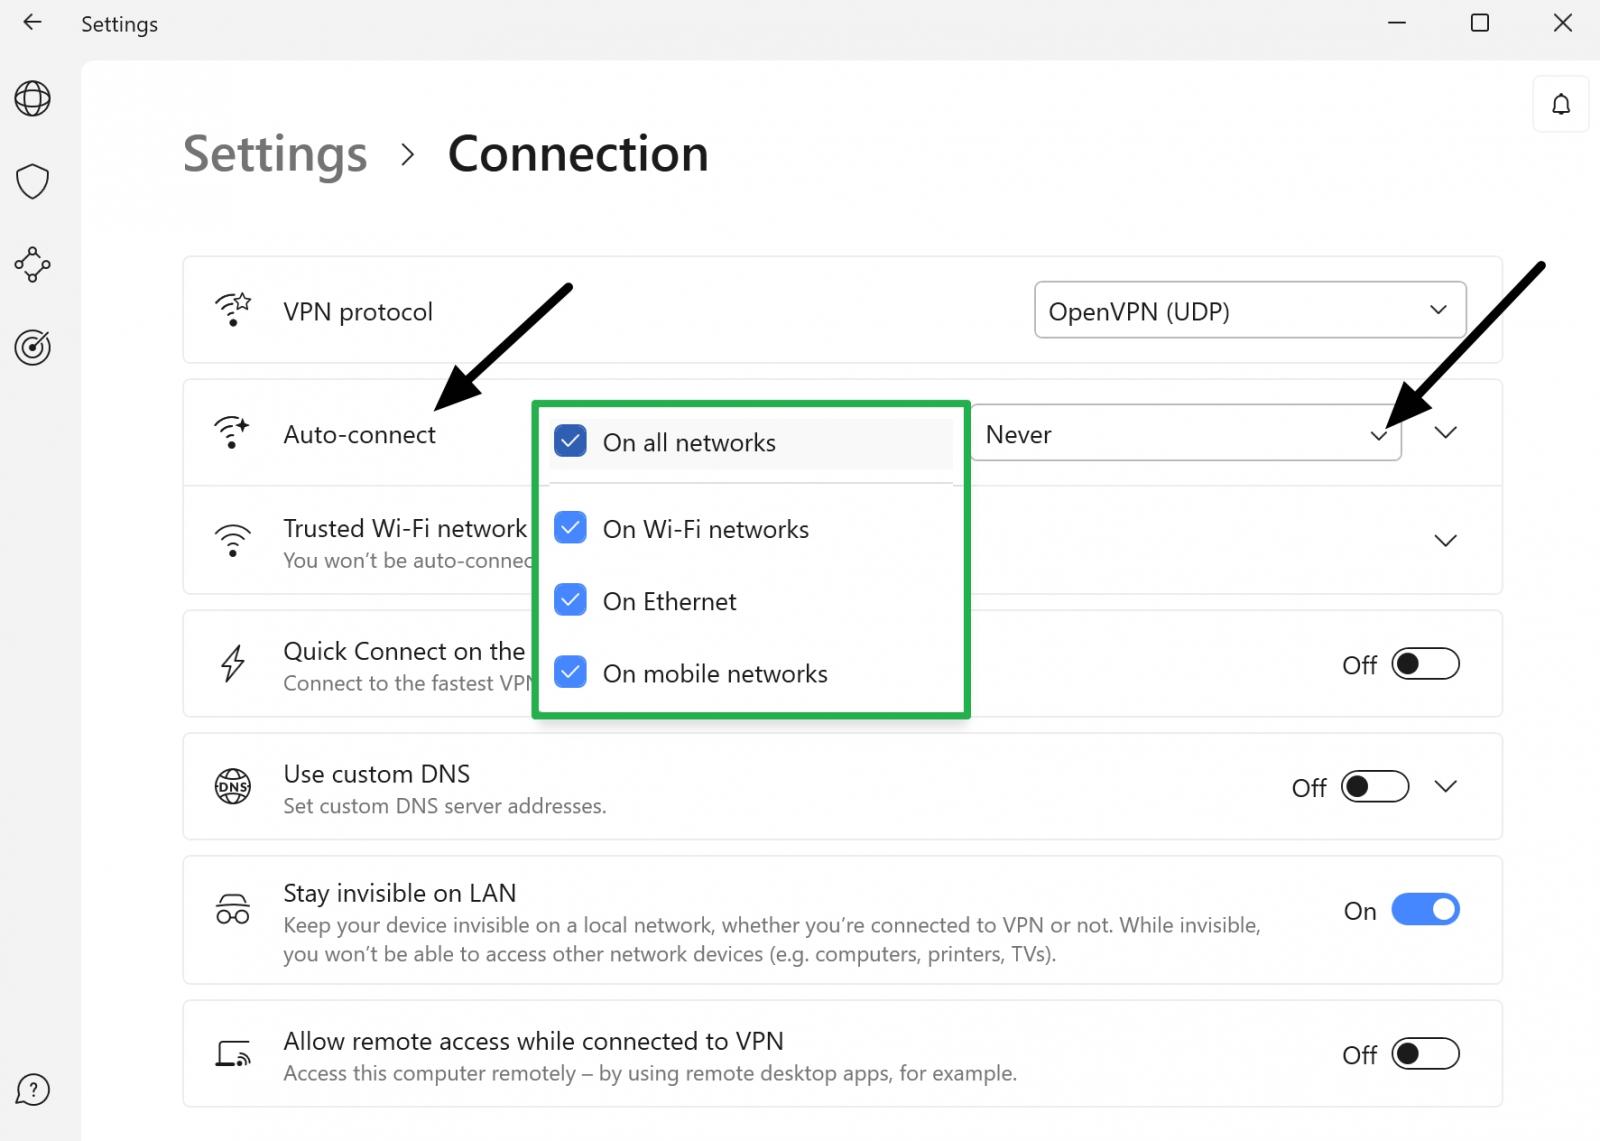Open Meshnet from the sidebar

point(33,265)
